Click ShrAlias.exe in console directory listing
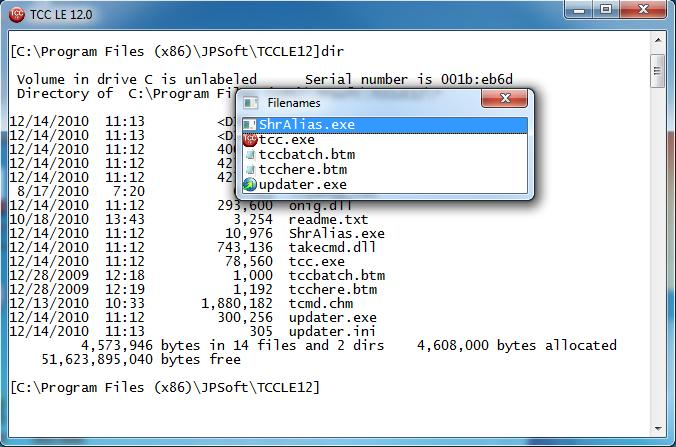This screenshot has width=676, height=447. [336, 234]
